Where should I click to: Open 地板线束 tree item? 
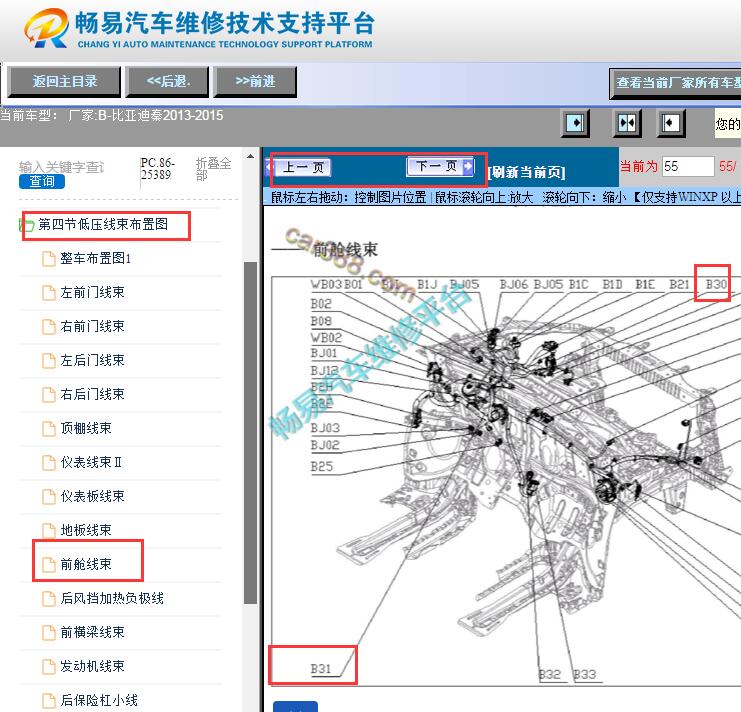(x=86, y=531)
